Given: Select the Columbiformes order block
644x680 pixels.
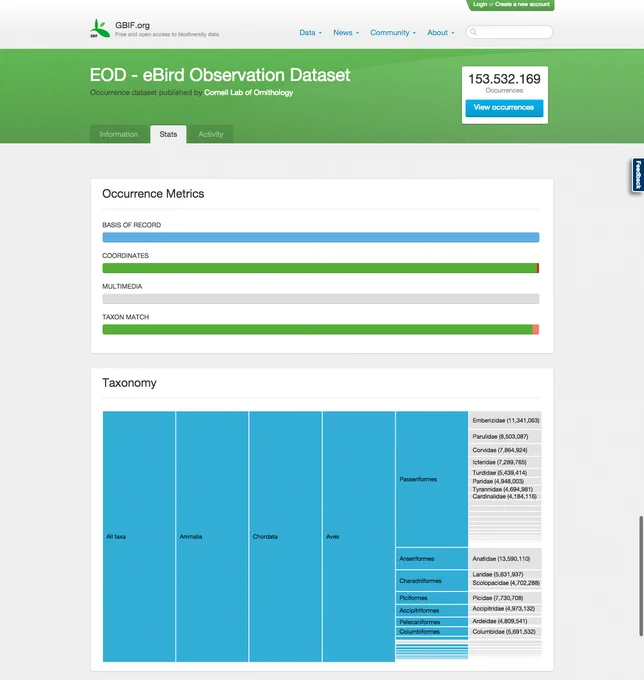Looking at the screenshot, I should pyautogui.click(x=432, y=632).
